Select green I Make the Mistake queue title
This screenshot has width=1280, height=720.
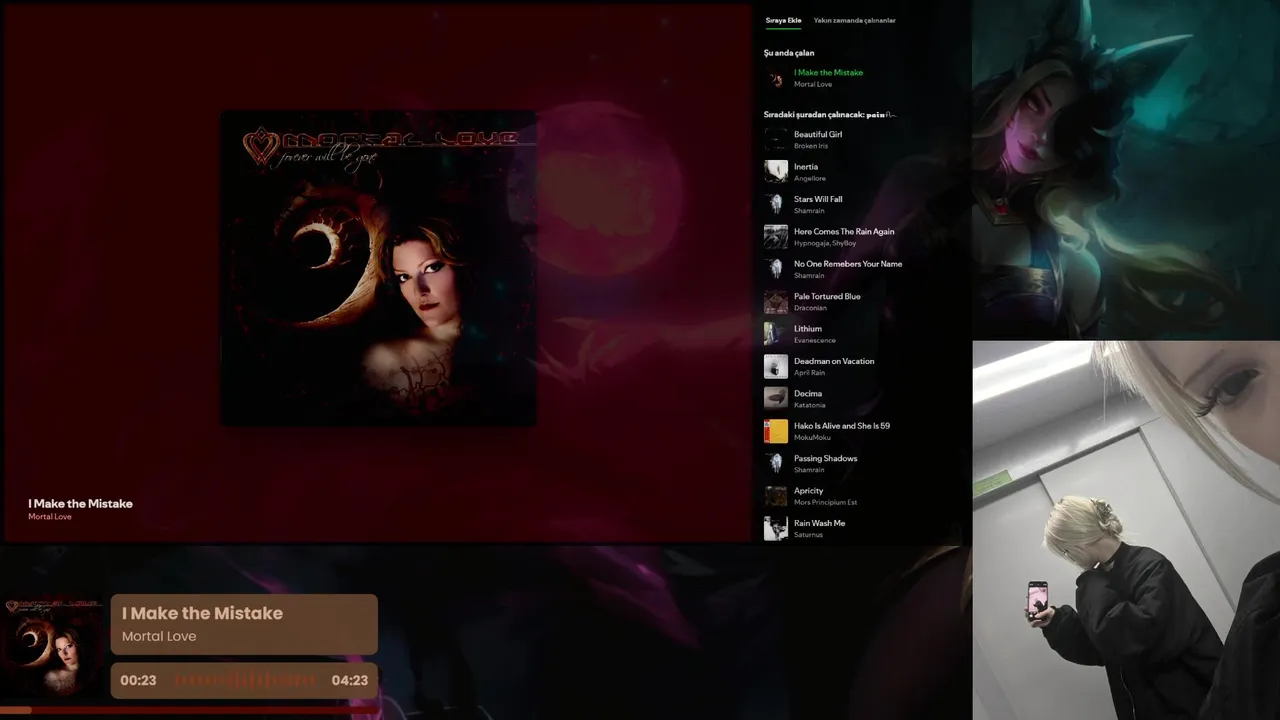click(x=828, y=72)
